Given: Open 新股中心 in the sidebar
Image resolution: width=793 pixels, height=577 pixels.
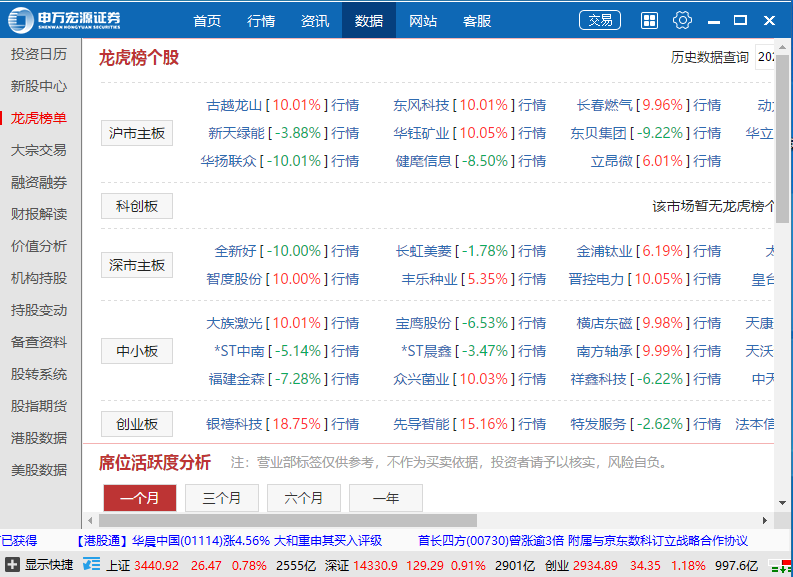Looking at the screenshot, I should (39, 86).
